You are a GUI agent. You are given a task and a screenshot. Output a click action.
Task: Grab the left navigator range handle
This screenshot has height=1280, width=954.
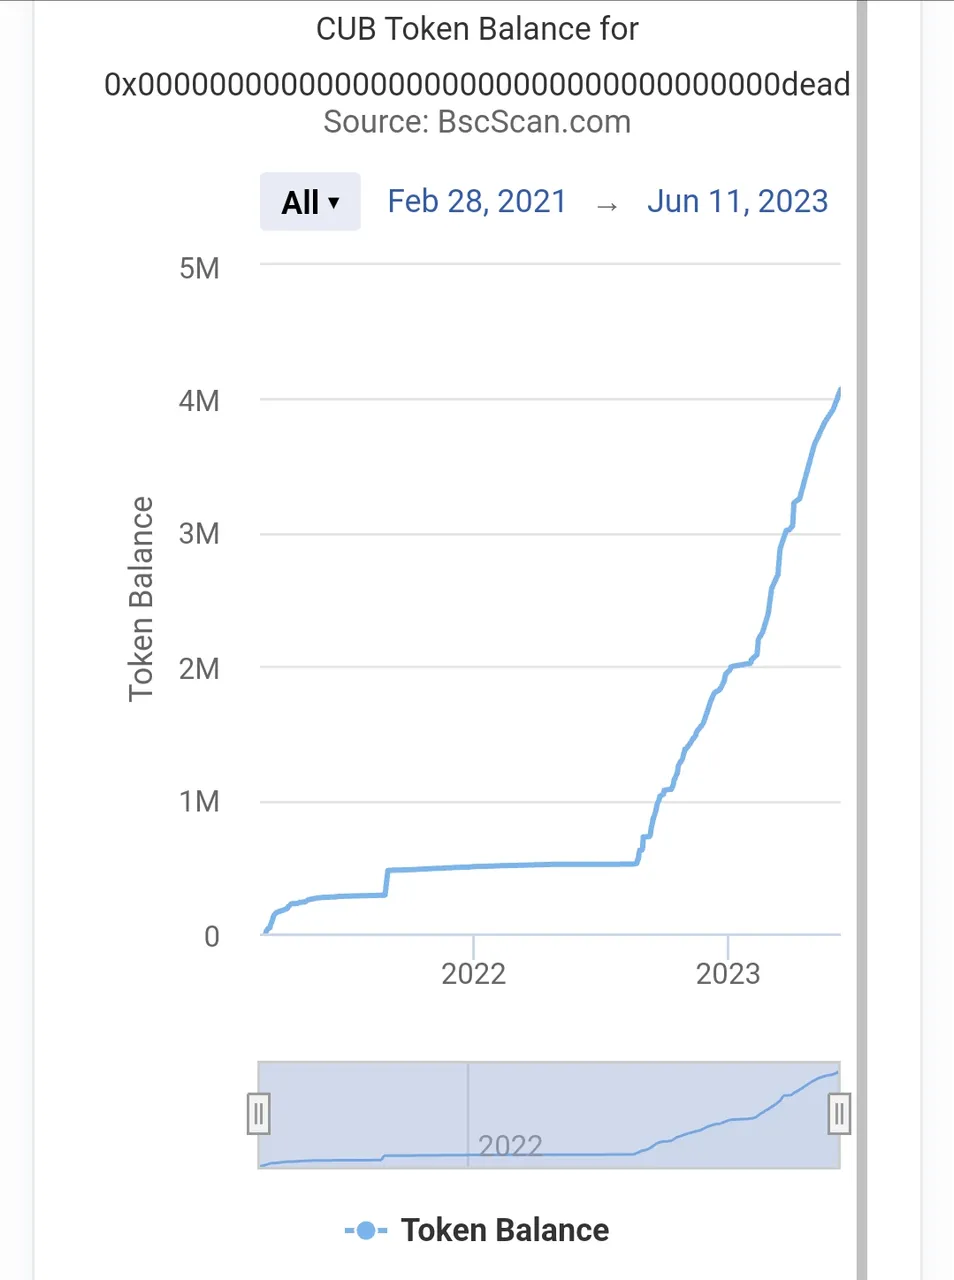(x=259, y=1114)
